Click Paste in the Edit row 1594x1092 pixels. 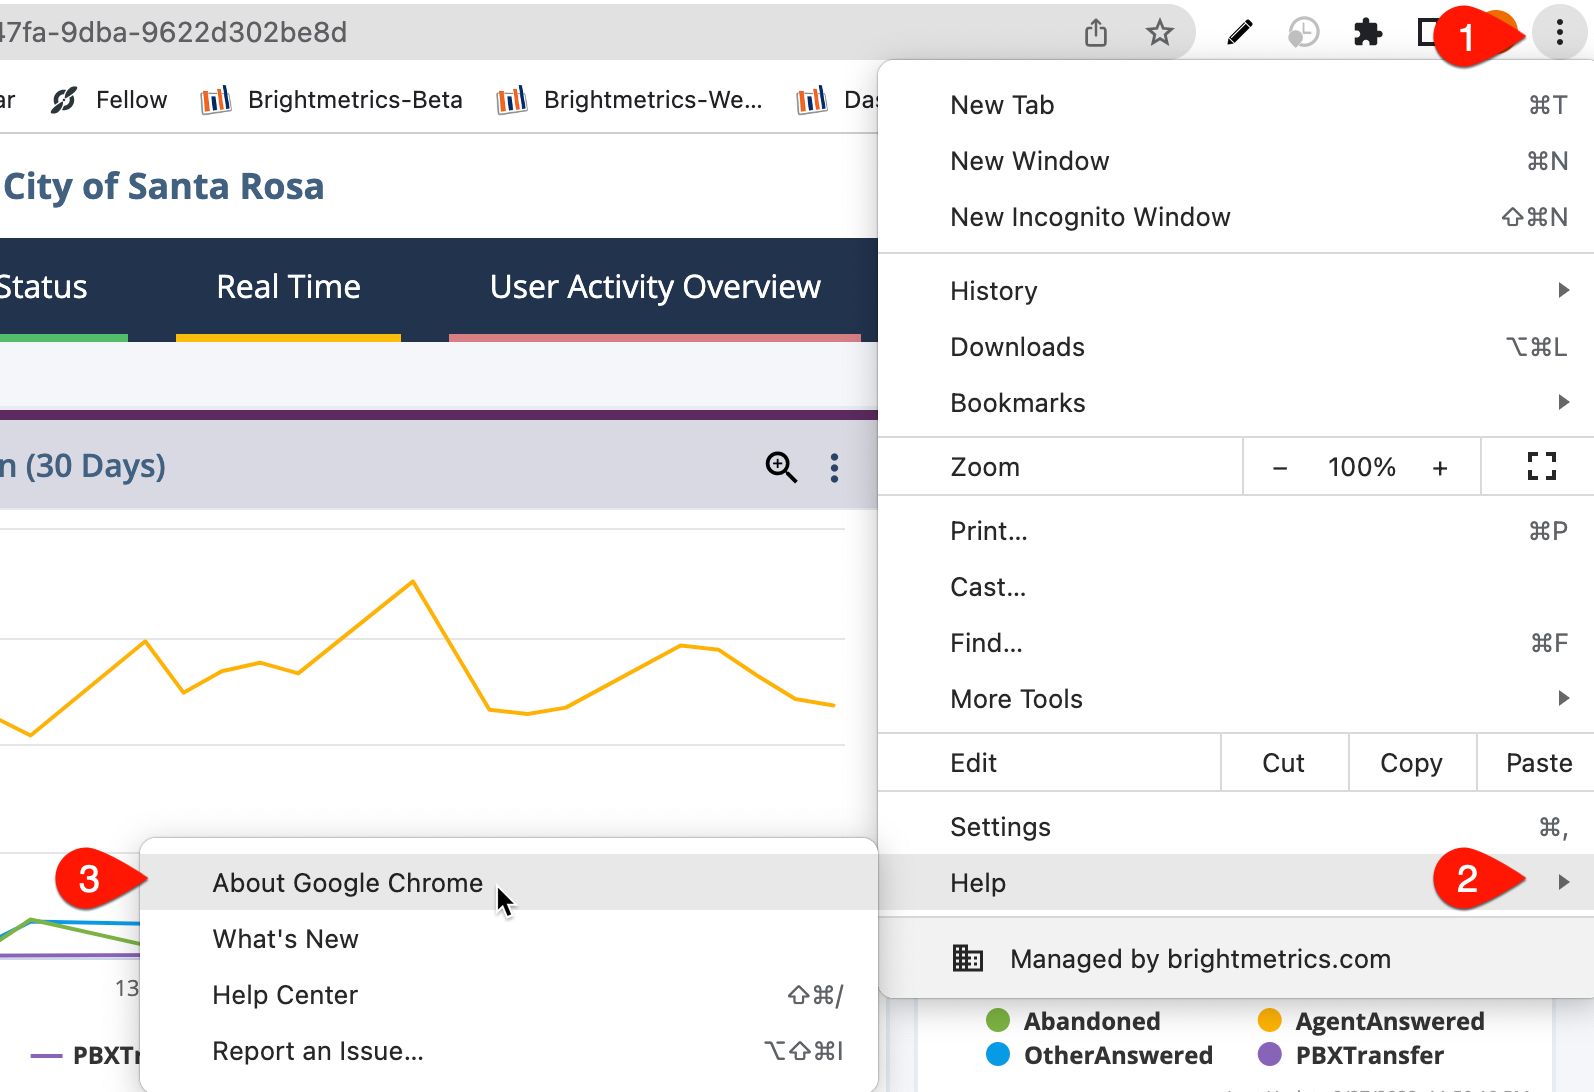(x=1538, y=763)
